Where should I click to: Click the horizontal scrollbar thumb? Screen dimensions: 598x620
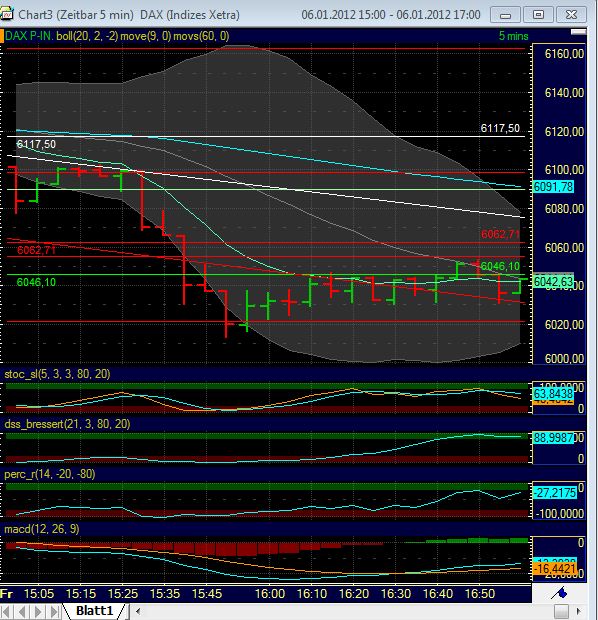pyautogui.click(x=561, y=611)
